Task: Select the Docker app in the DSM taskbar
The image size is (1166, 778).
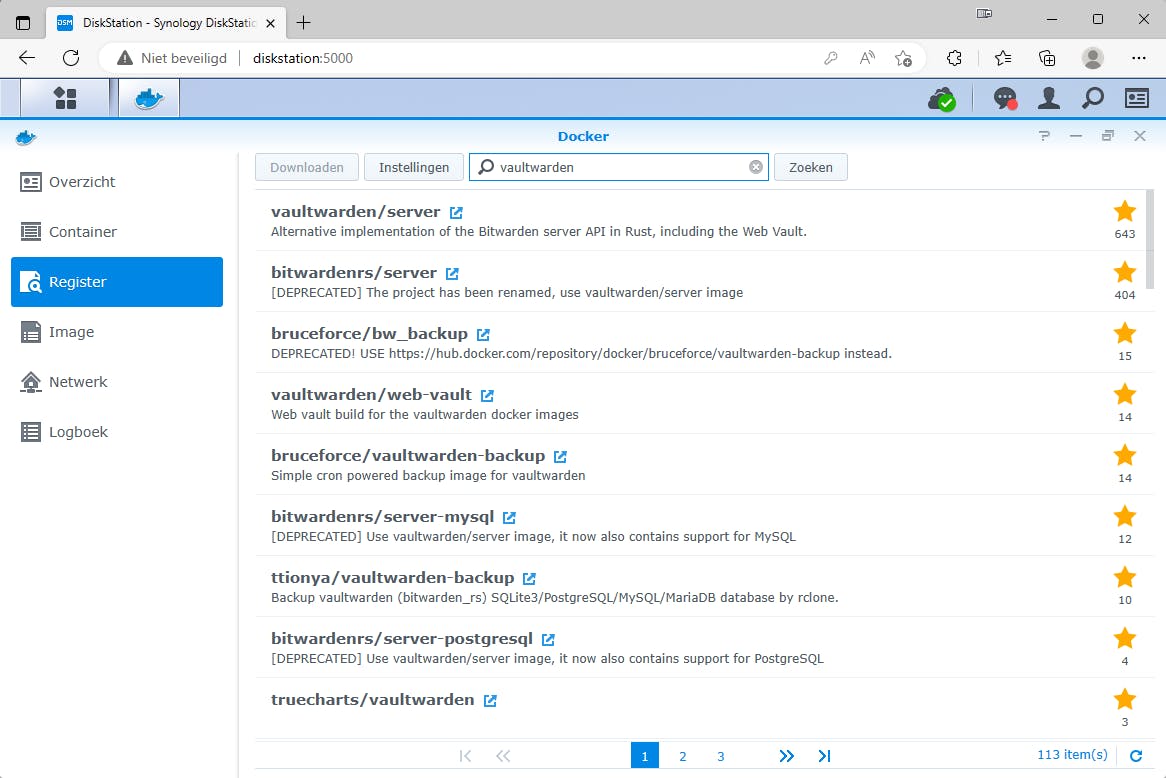Action: (149, 98)
